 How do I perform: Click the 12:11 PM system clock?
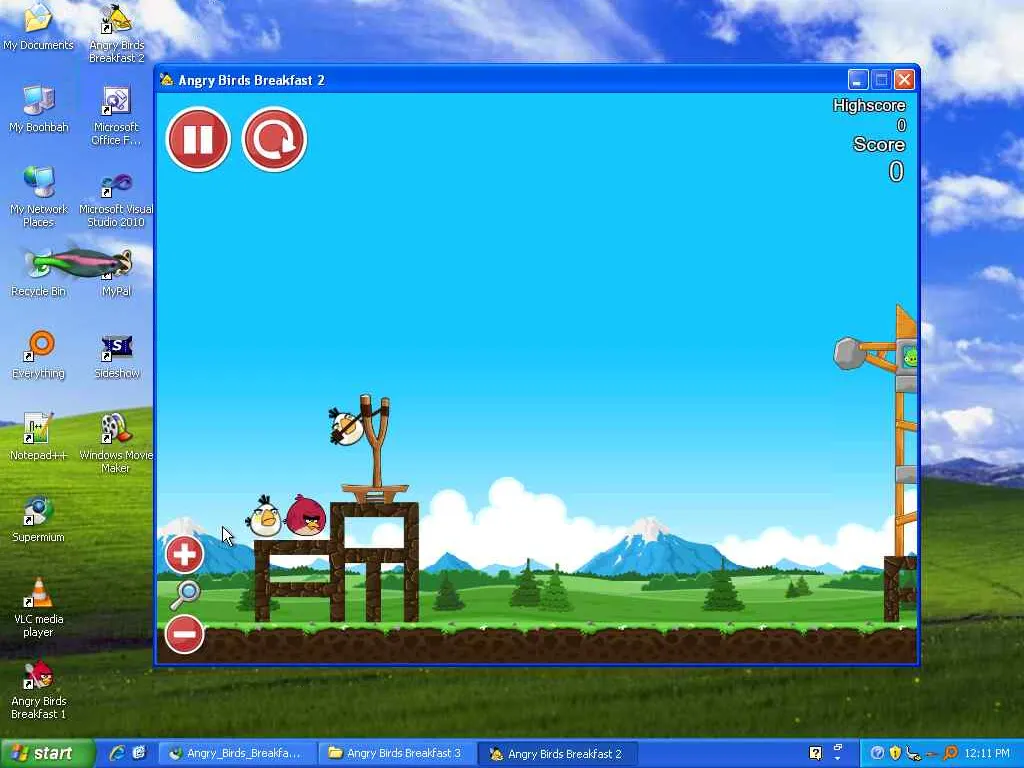click(x=986, y=753)
